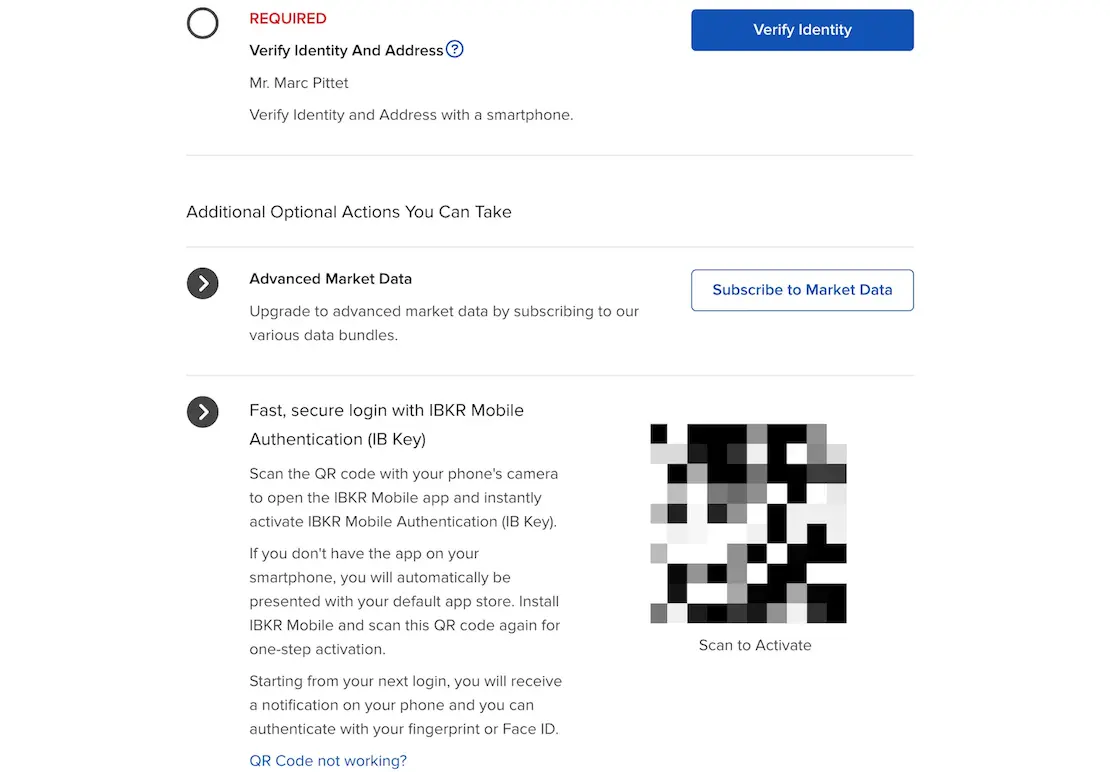Click the 'Scan to Activate' caption
Image resolution: width=1110 pixels, height=772 pixels.
pyautogui.click(x=755, y=645)
